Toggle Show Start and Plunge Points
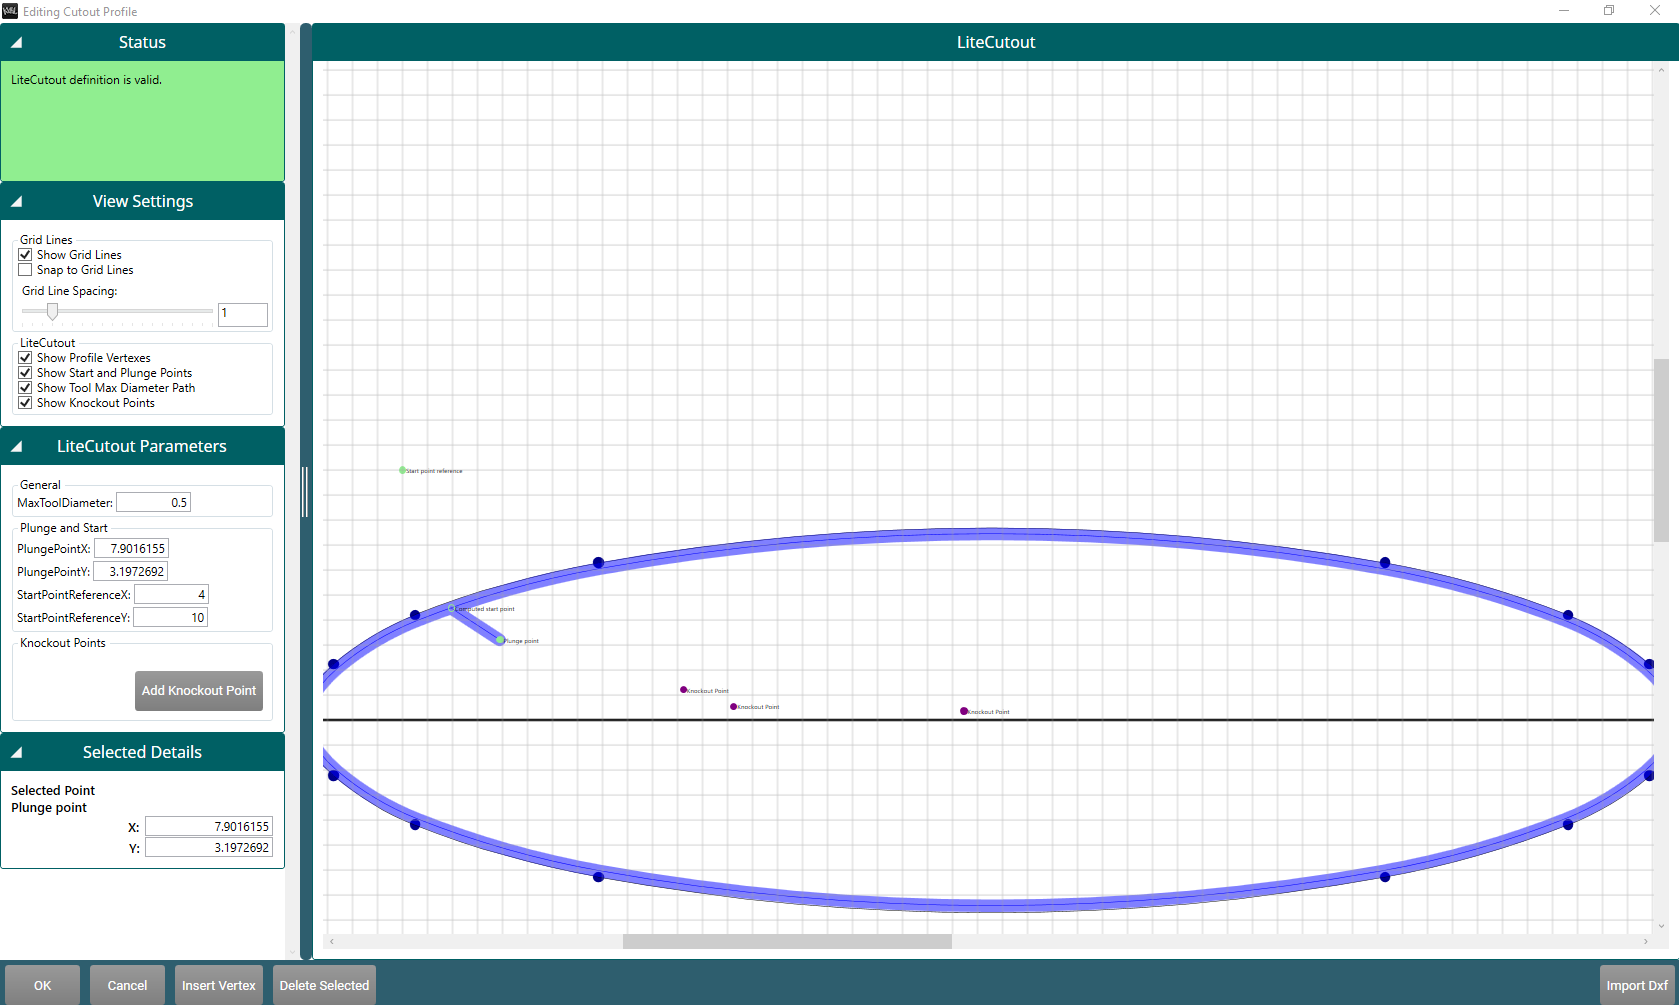Viewport: 1679px width, 1005px height. tap(25, 373)
